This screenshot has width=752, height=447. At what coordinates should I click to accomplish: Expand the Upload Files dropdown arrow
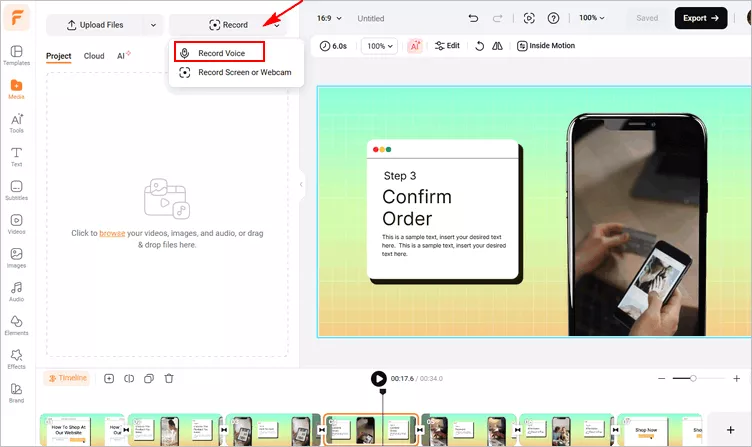153,25
